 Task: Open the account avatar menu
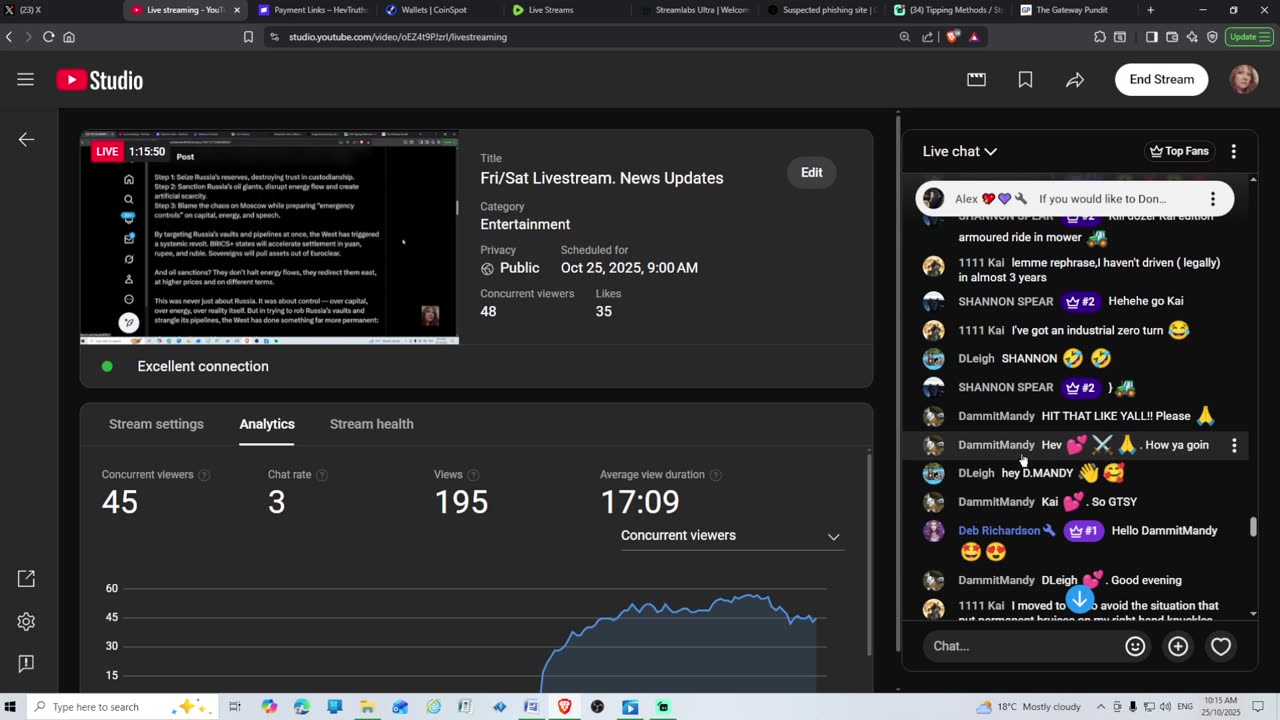pos(1244,80)
